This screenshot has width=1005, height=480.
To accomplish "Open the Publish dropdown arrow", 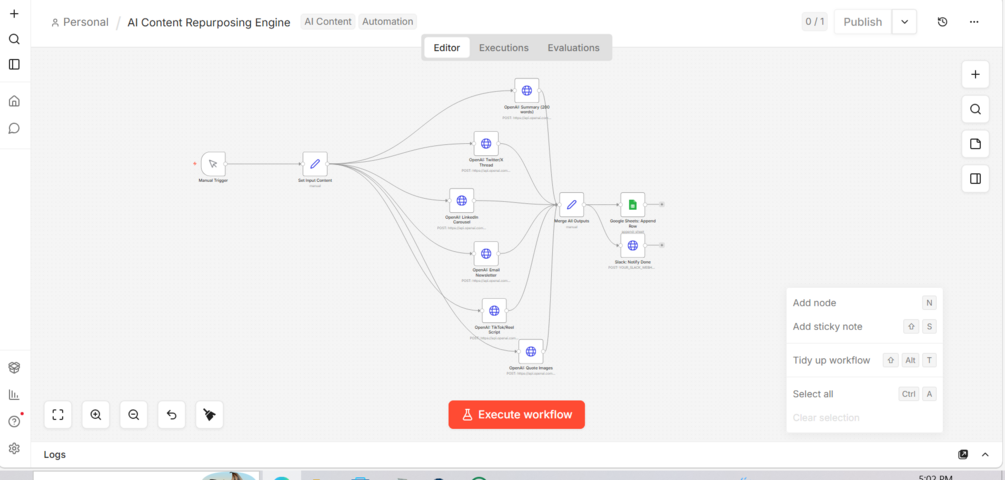I will [x=904, y=22].
